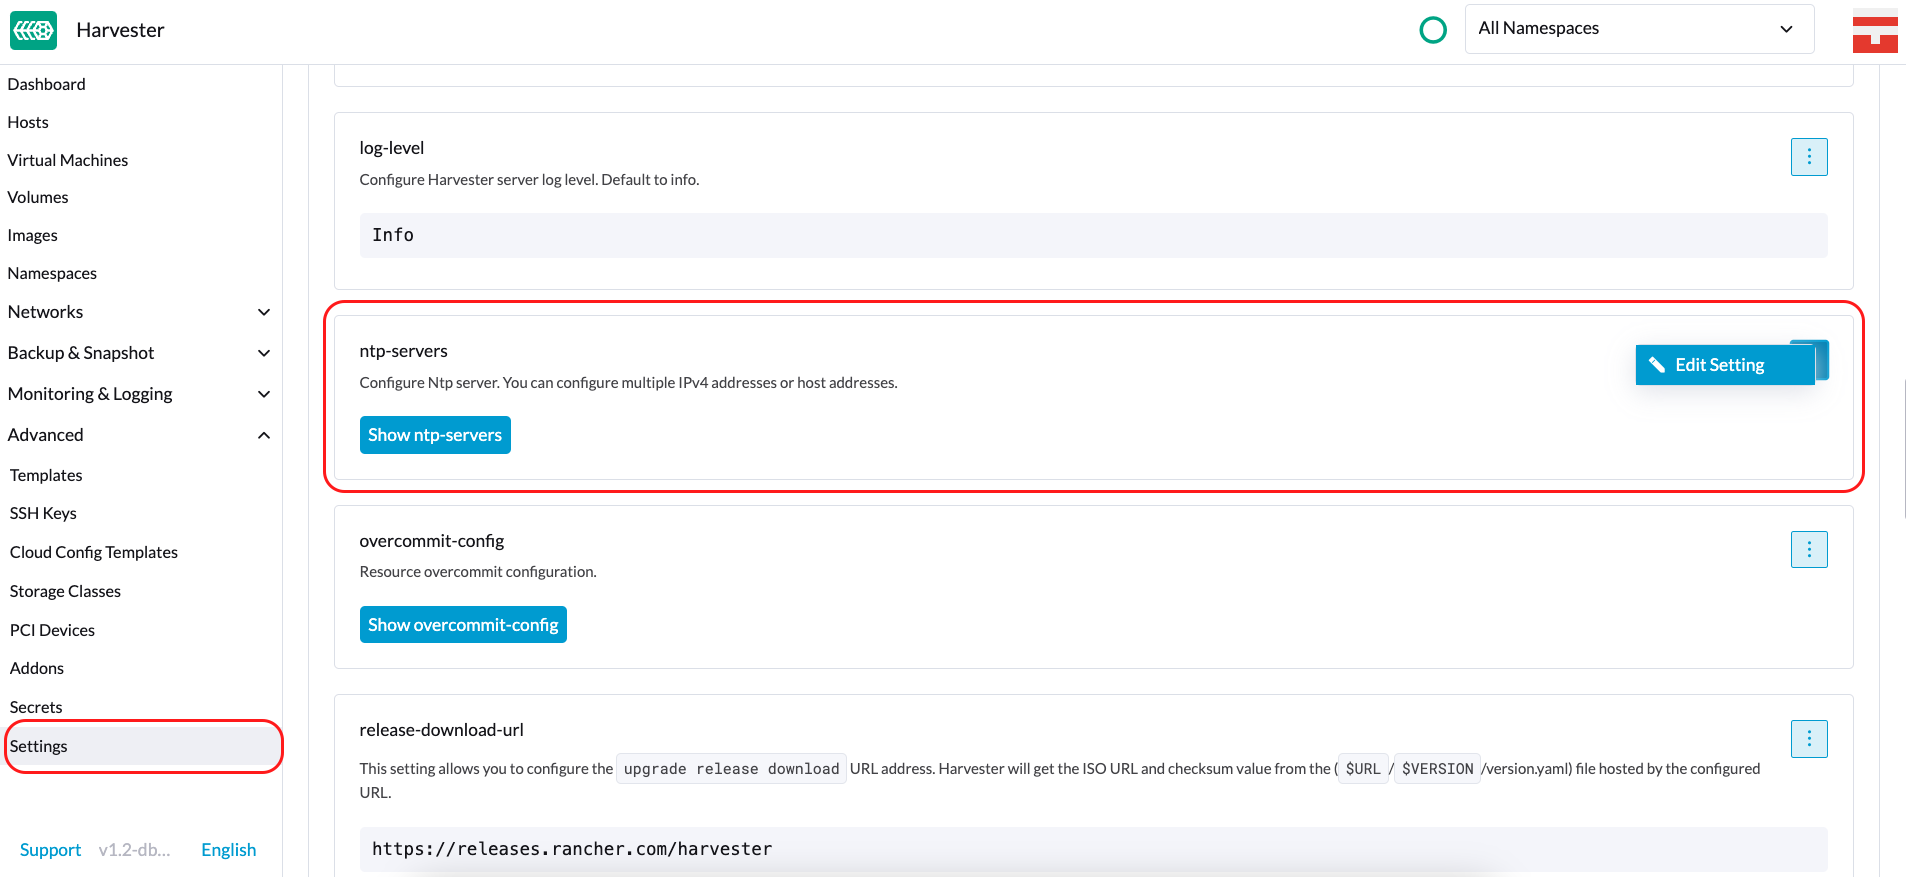Image resolution: width=1906 pixels, height=877 pixels.
Task: Open Virtual Machines in sidebar
Action: pos(68,160)
